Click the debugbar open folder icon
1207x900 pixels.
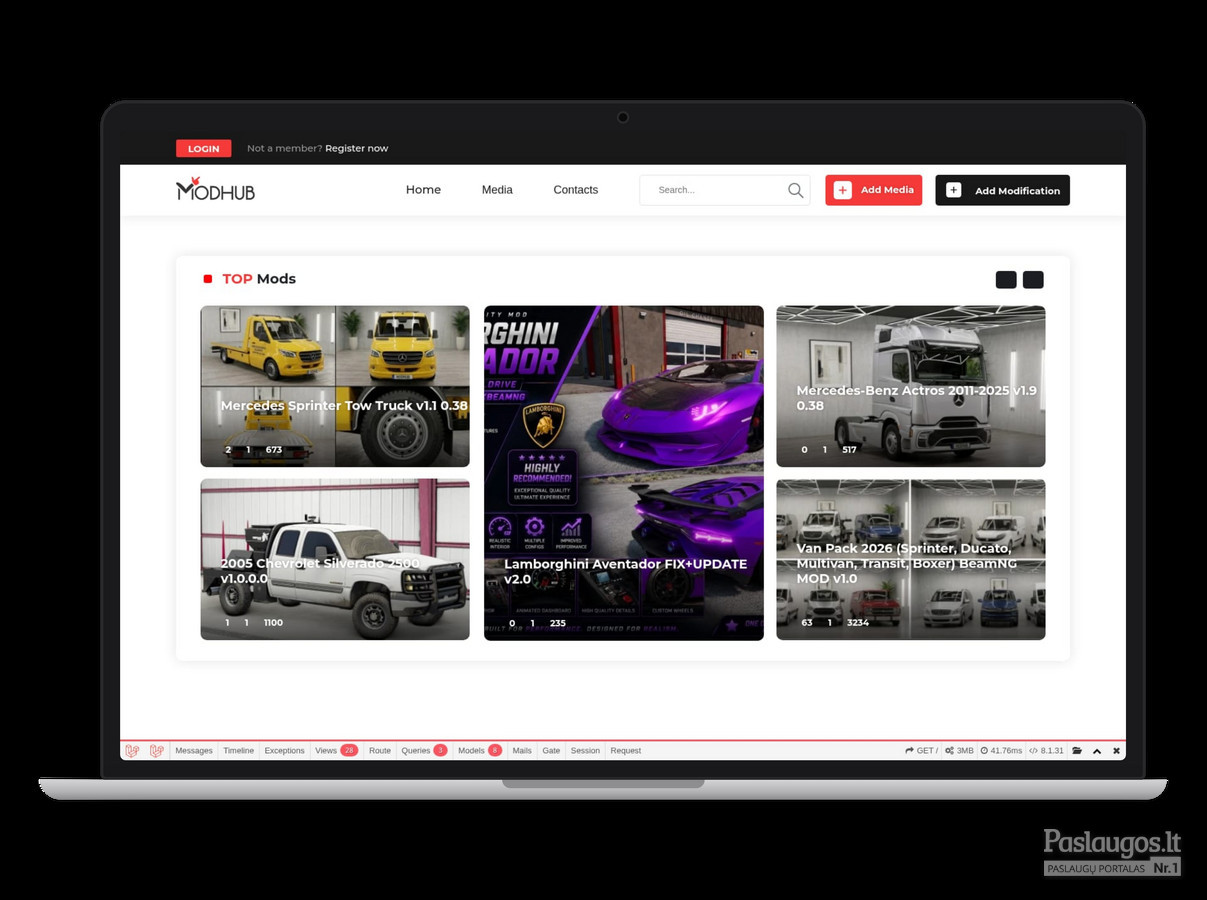pos(1077,751)
